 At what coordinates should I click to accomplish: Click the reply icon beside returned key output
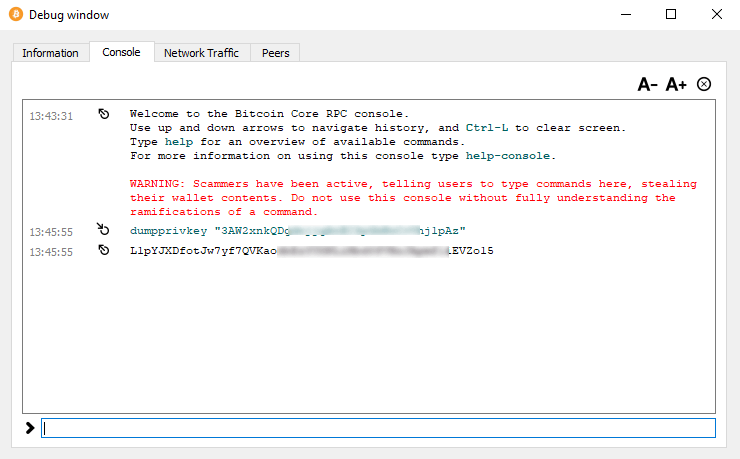coord(104,251)
